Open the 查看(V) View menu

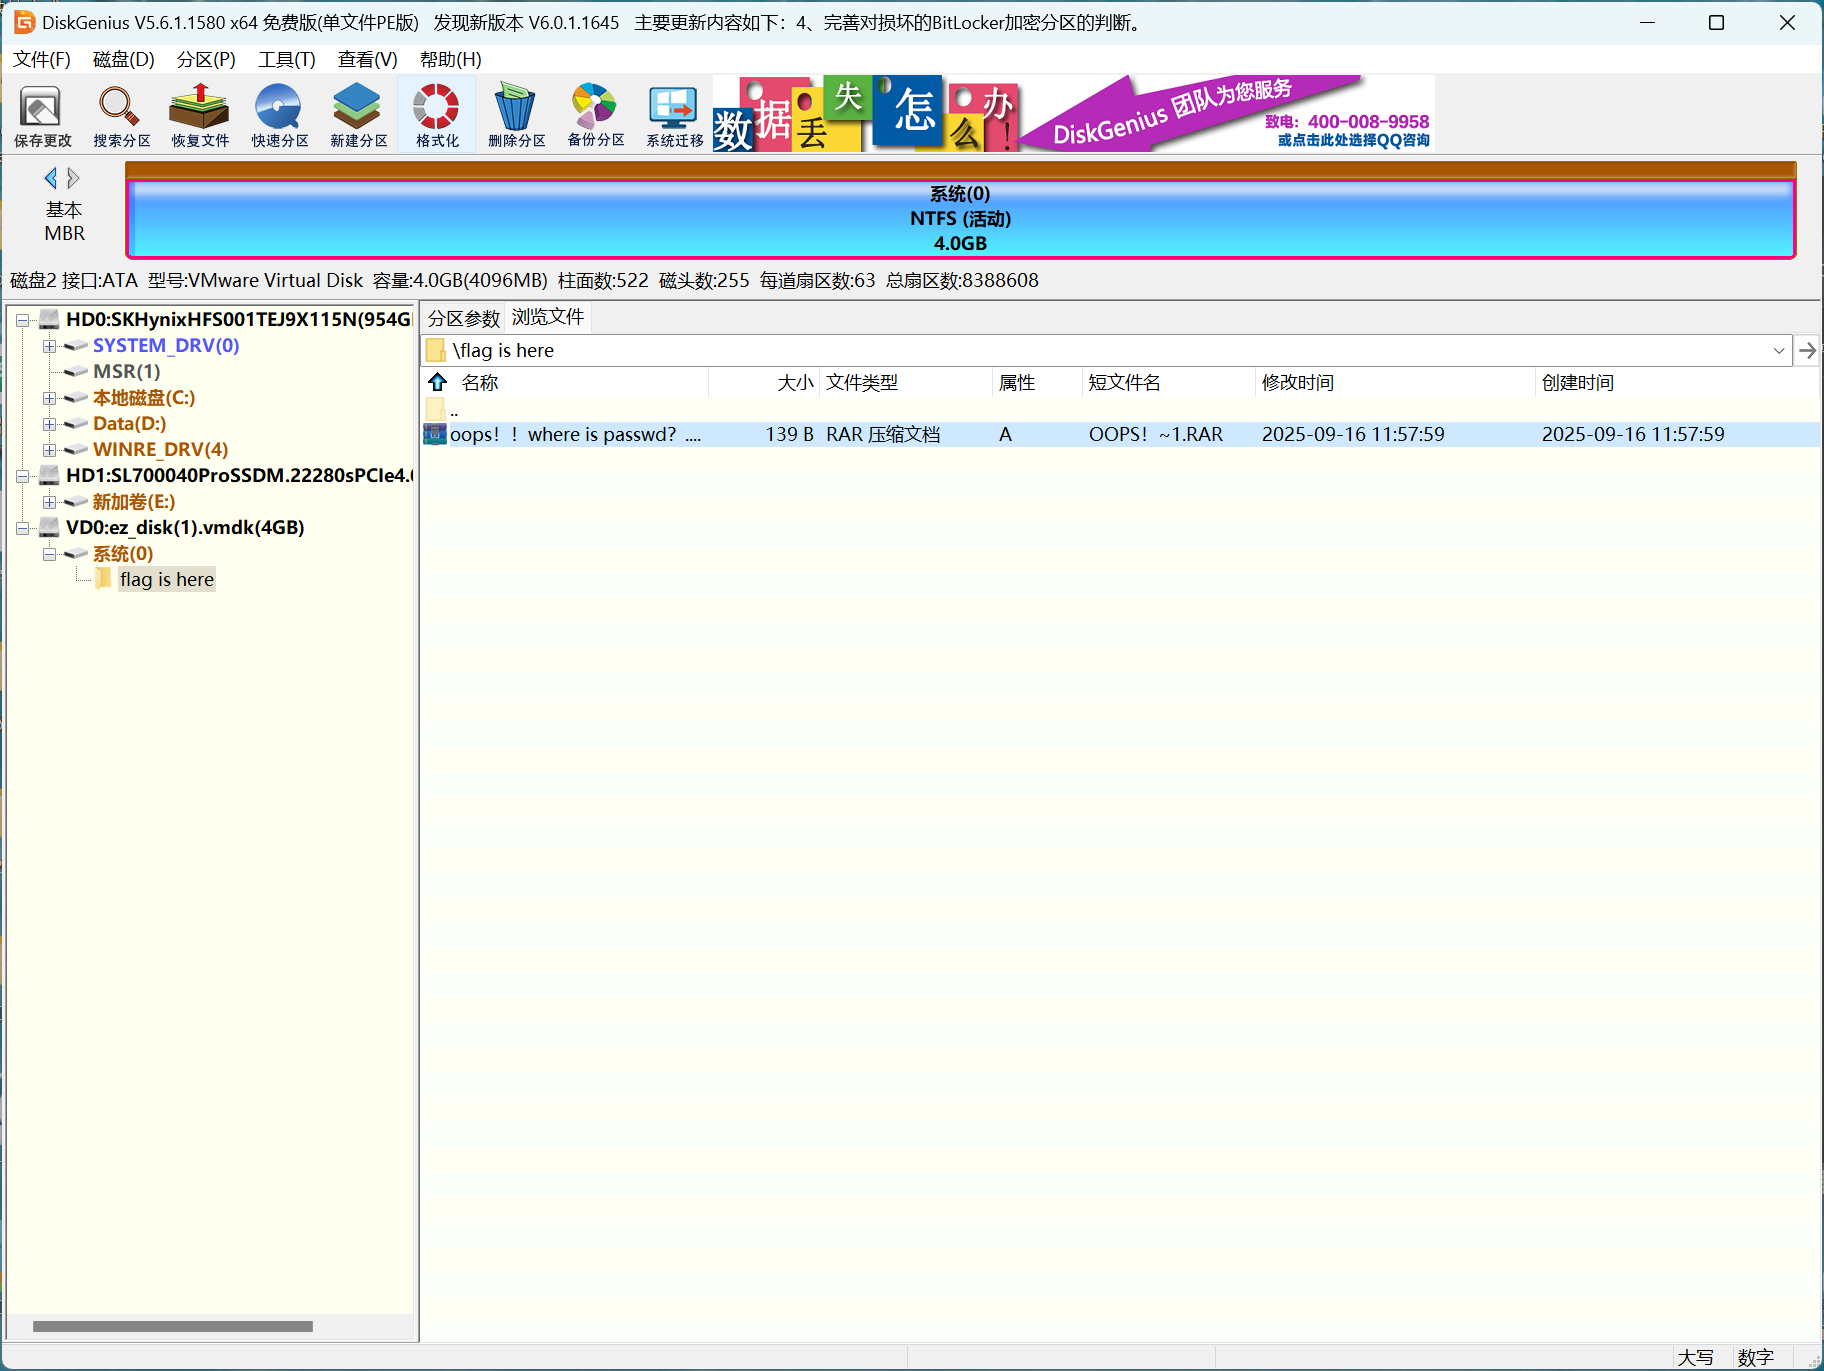(368, 59)
